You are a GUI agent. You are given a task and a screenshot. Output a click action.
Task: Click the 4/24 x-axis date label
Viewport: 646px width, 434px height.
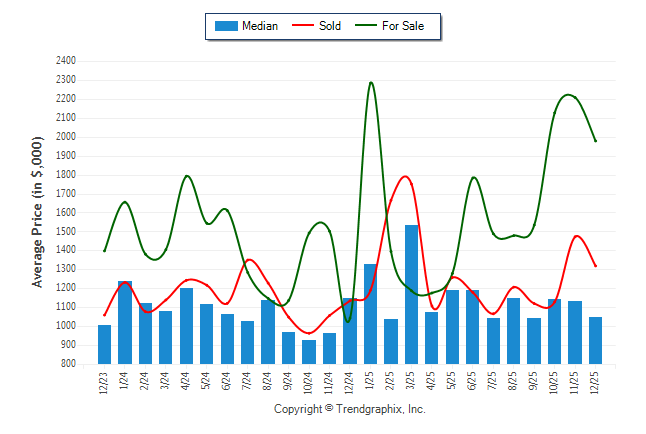[x=187, y=383]
